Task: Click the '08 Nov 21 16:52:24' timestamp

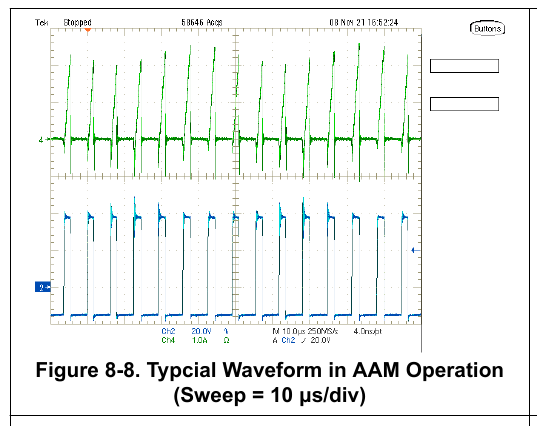Action: pyautogui.click(x=364, y=23)
